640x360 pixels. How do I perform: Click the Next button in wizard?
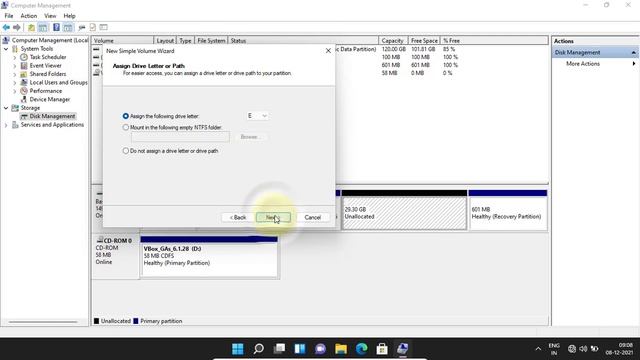273,218
